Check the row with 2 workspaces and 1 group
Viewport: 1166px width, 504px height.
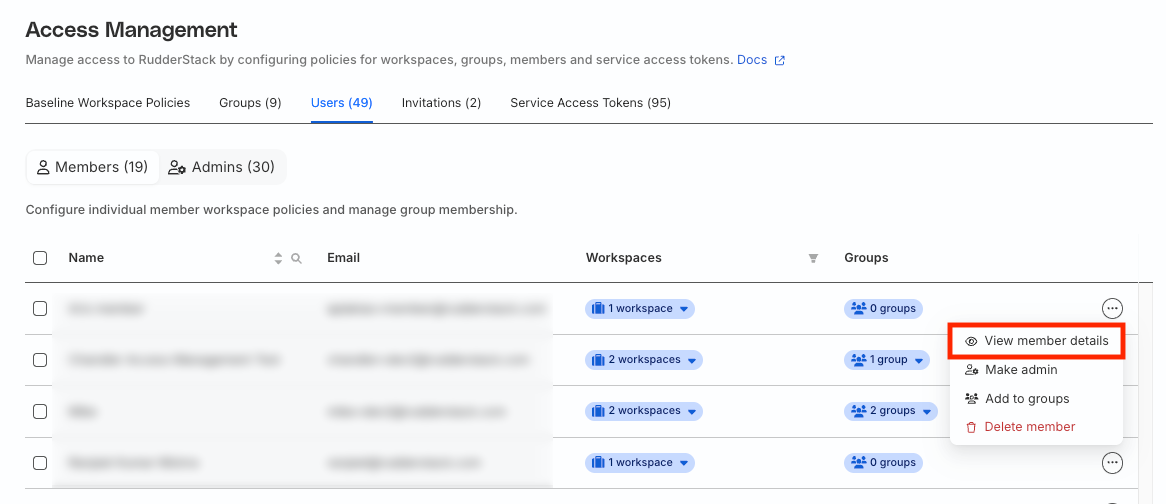coord(40,360)
